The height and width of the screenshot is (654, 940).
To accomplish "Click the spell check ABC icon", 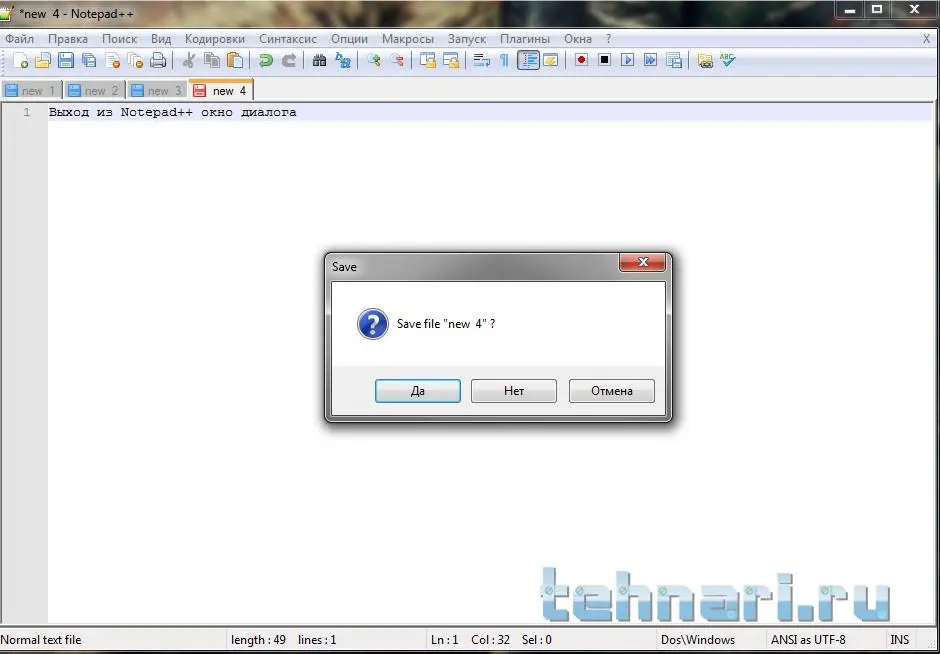I will tap(728, 60).
